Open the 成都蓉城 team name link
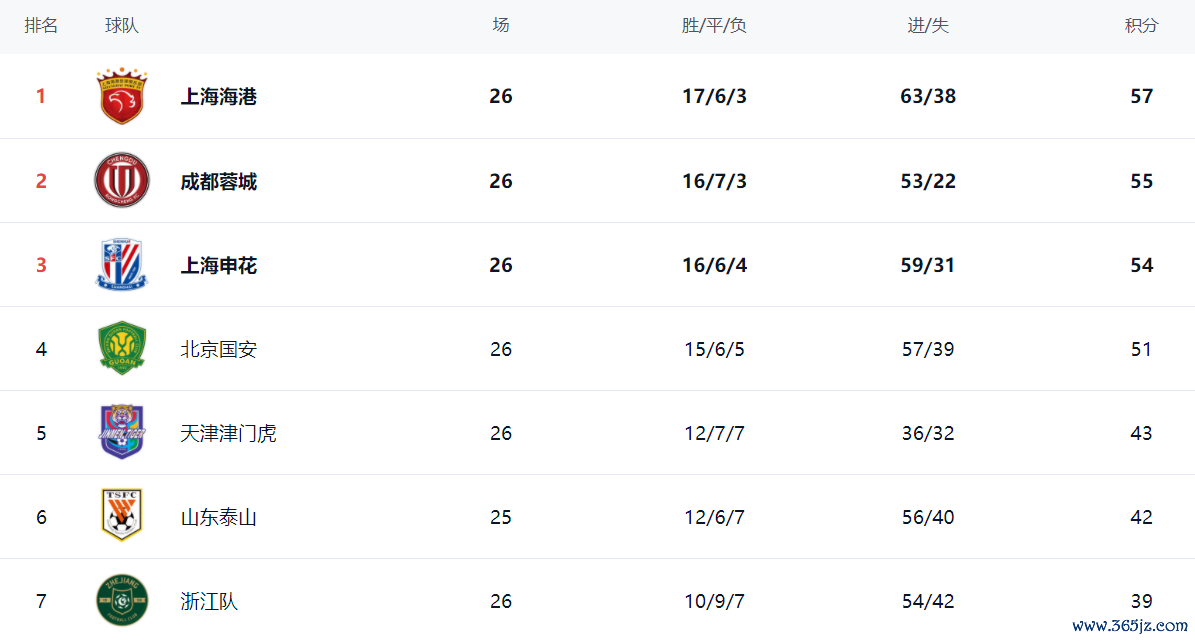The image size is (1195, 641). [x=218, y=181]
